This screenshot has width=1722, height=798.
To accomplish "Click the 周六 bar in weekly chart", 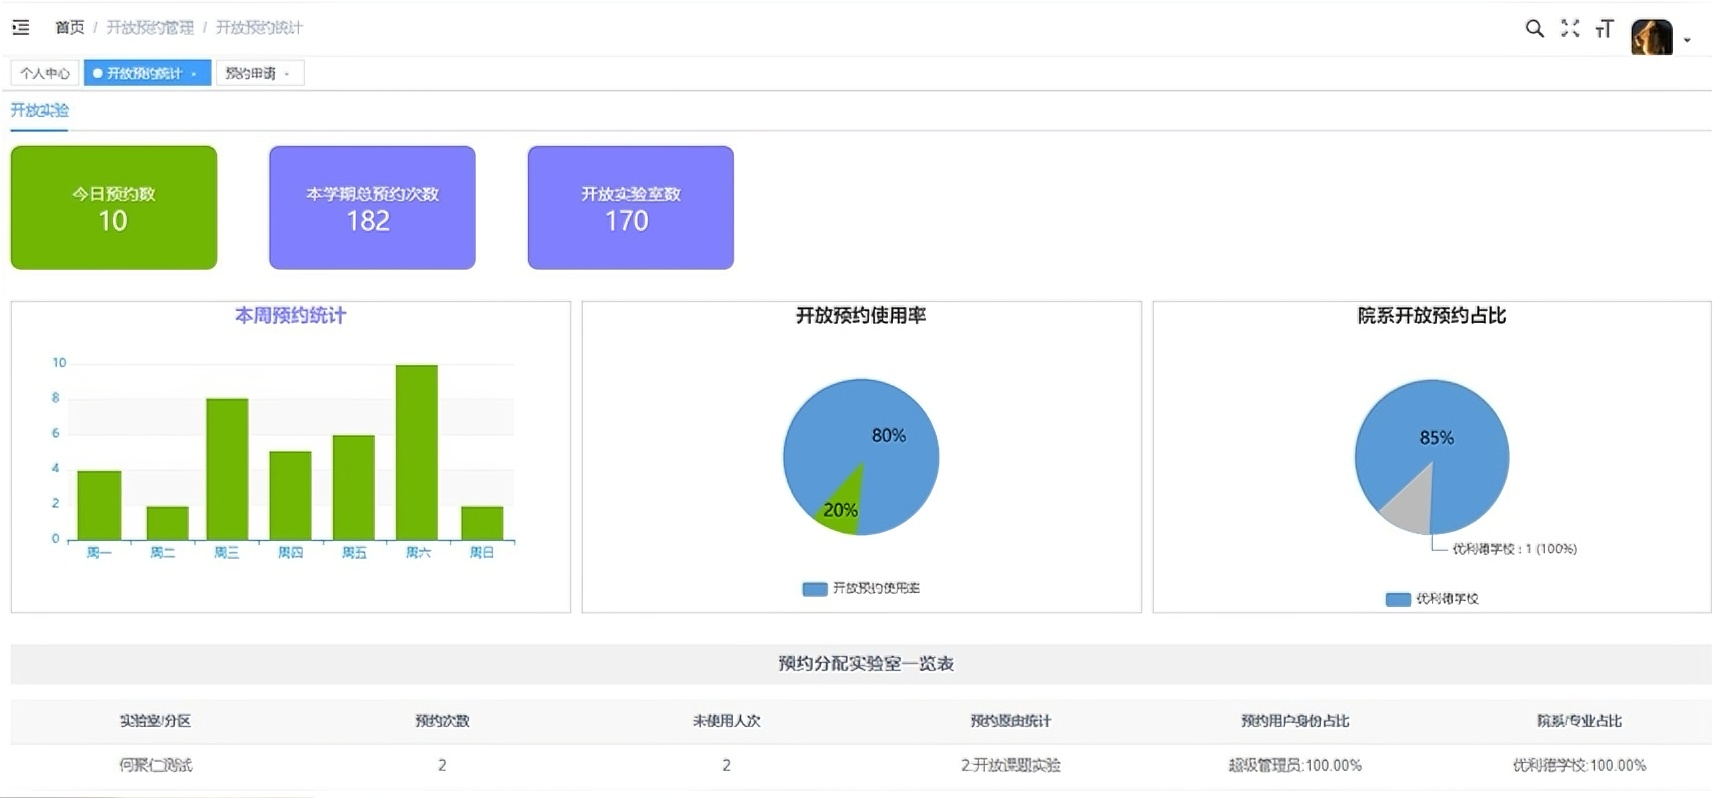I will pos(417,452).
